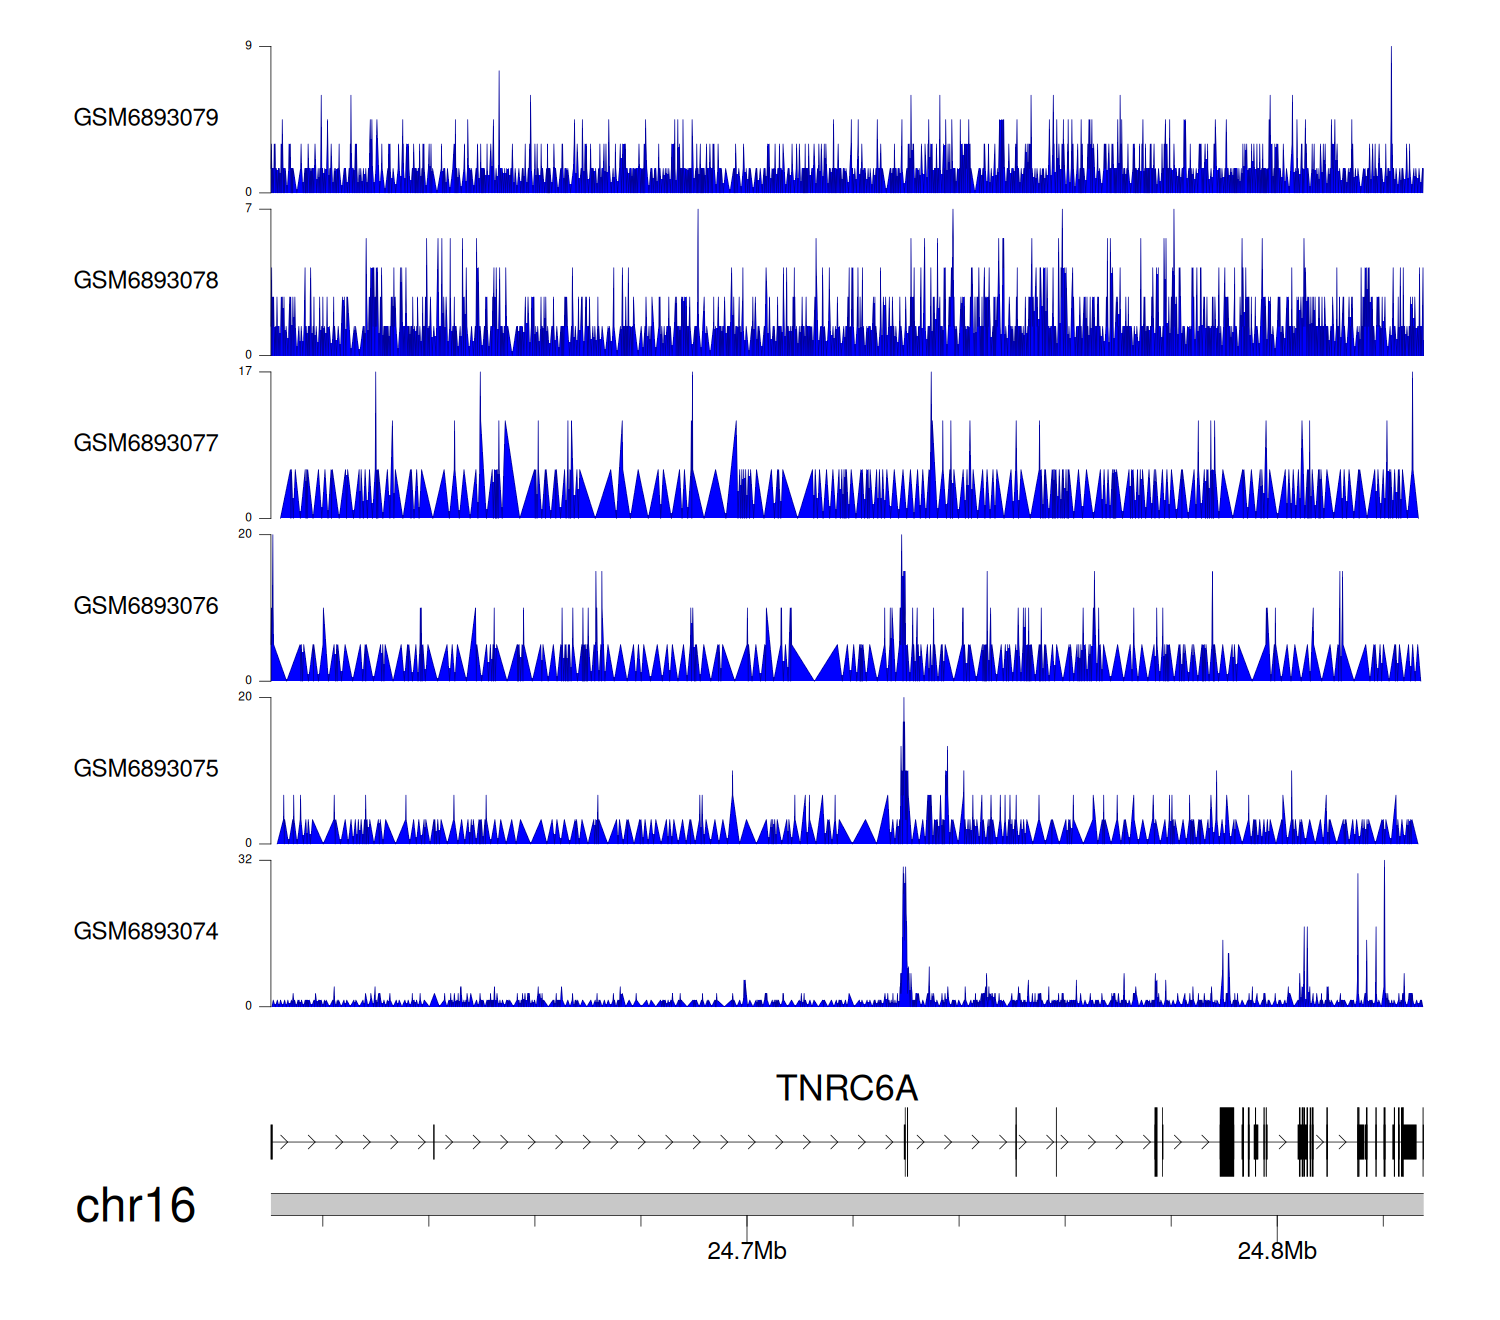
Task: Click the gray chromosome ideogram bar
Action: pos(846,1204)
